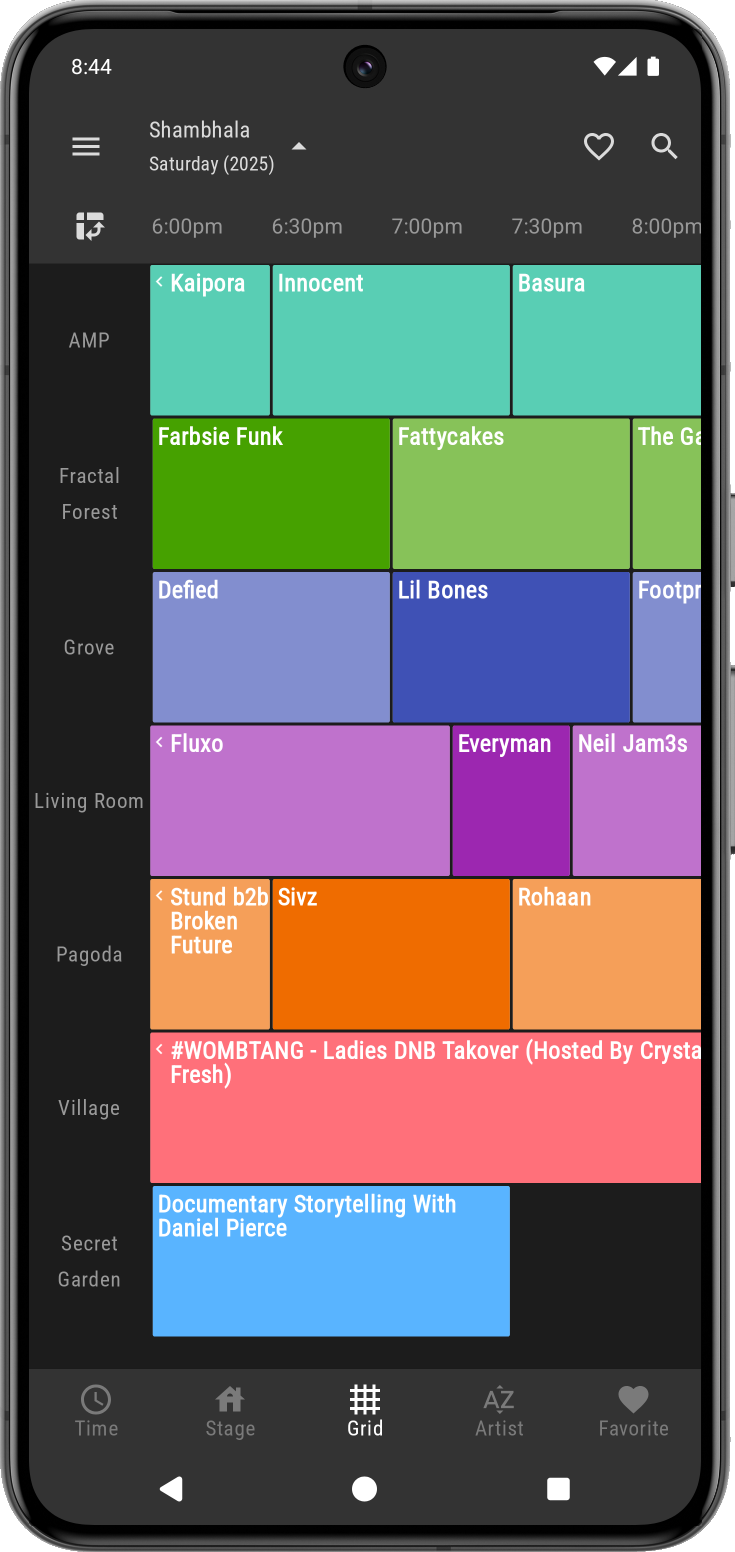Tap the jump-to-current-time icon
The image size is (735, 1552).
[x=90, y=226]
